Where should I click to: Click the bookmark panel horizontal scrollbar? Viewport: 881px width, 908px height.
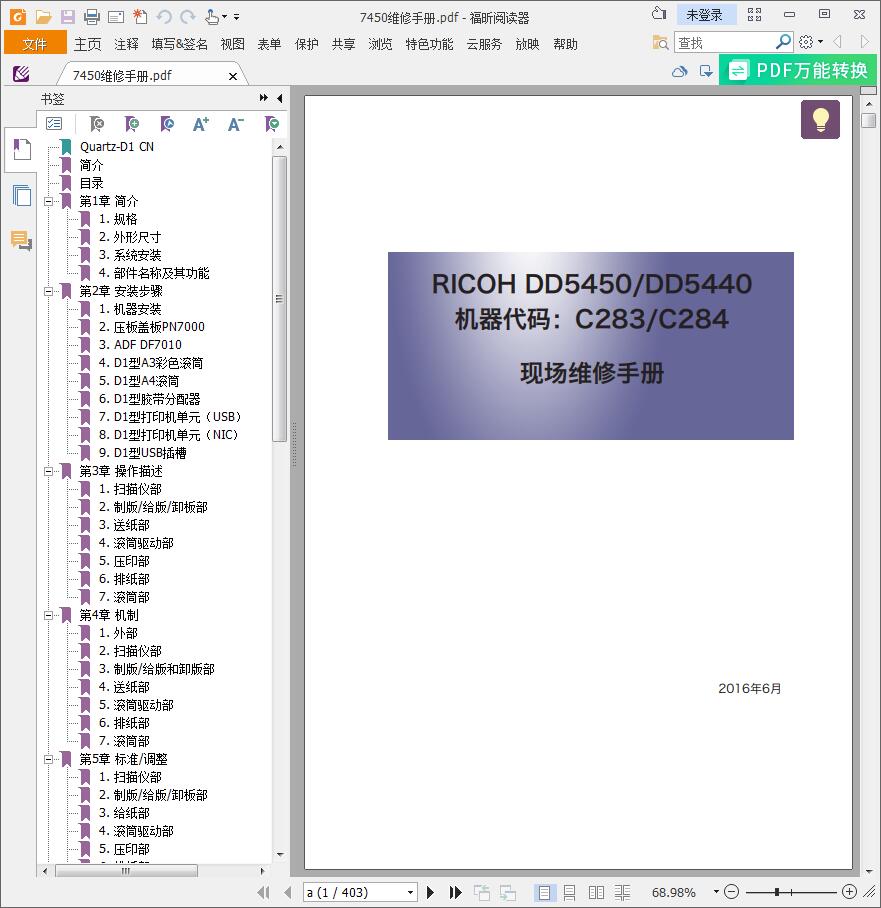click(126, 870)
